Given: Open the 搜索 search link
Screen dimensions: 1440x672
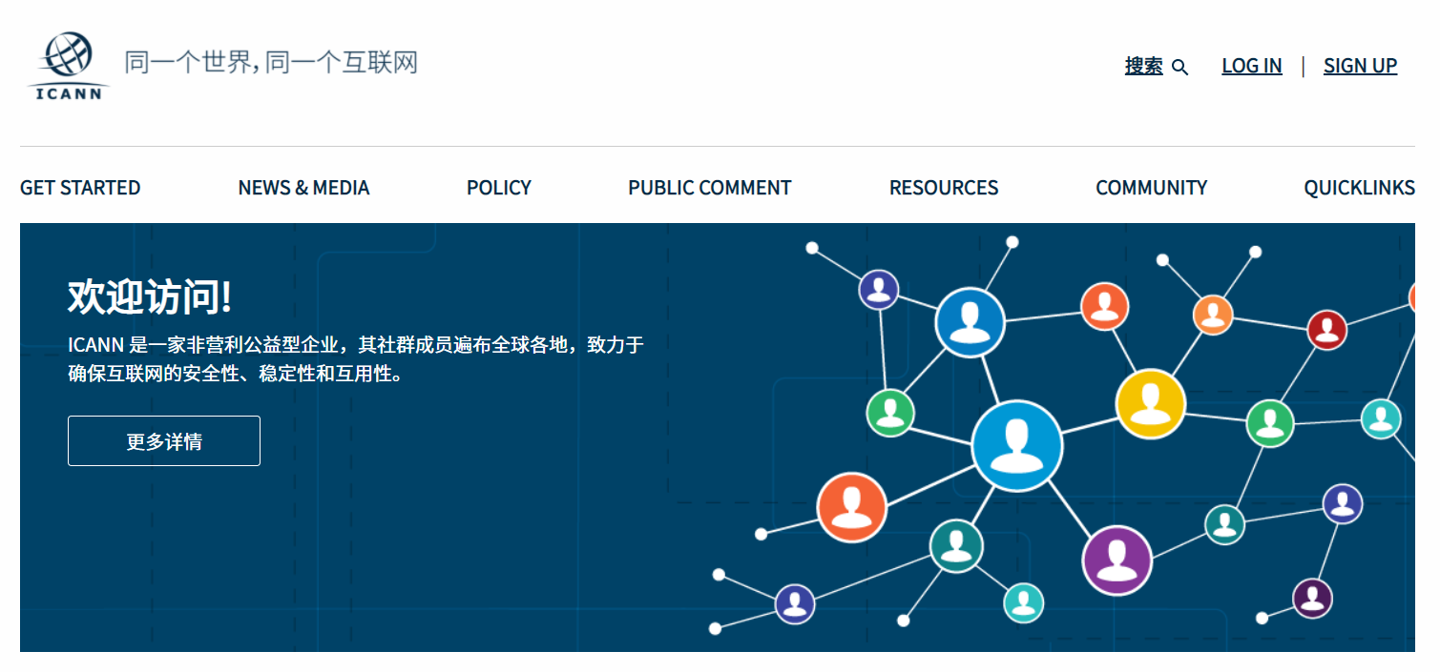Looking at the screenshot, I should pyautogui.click(x=1144, y=66).
